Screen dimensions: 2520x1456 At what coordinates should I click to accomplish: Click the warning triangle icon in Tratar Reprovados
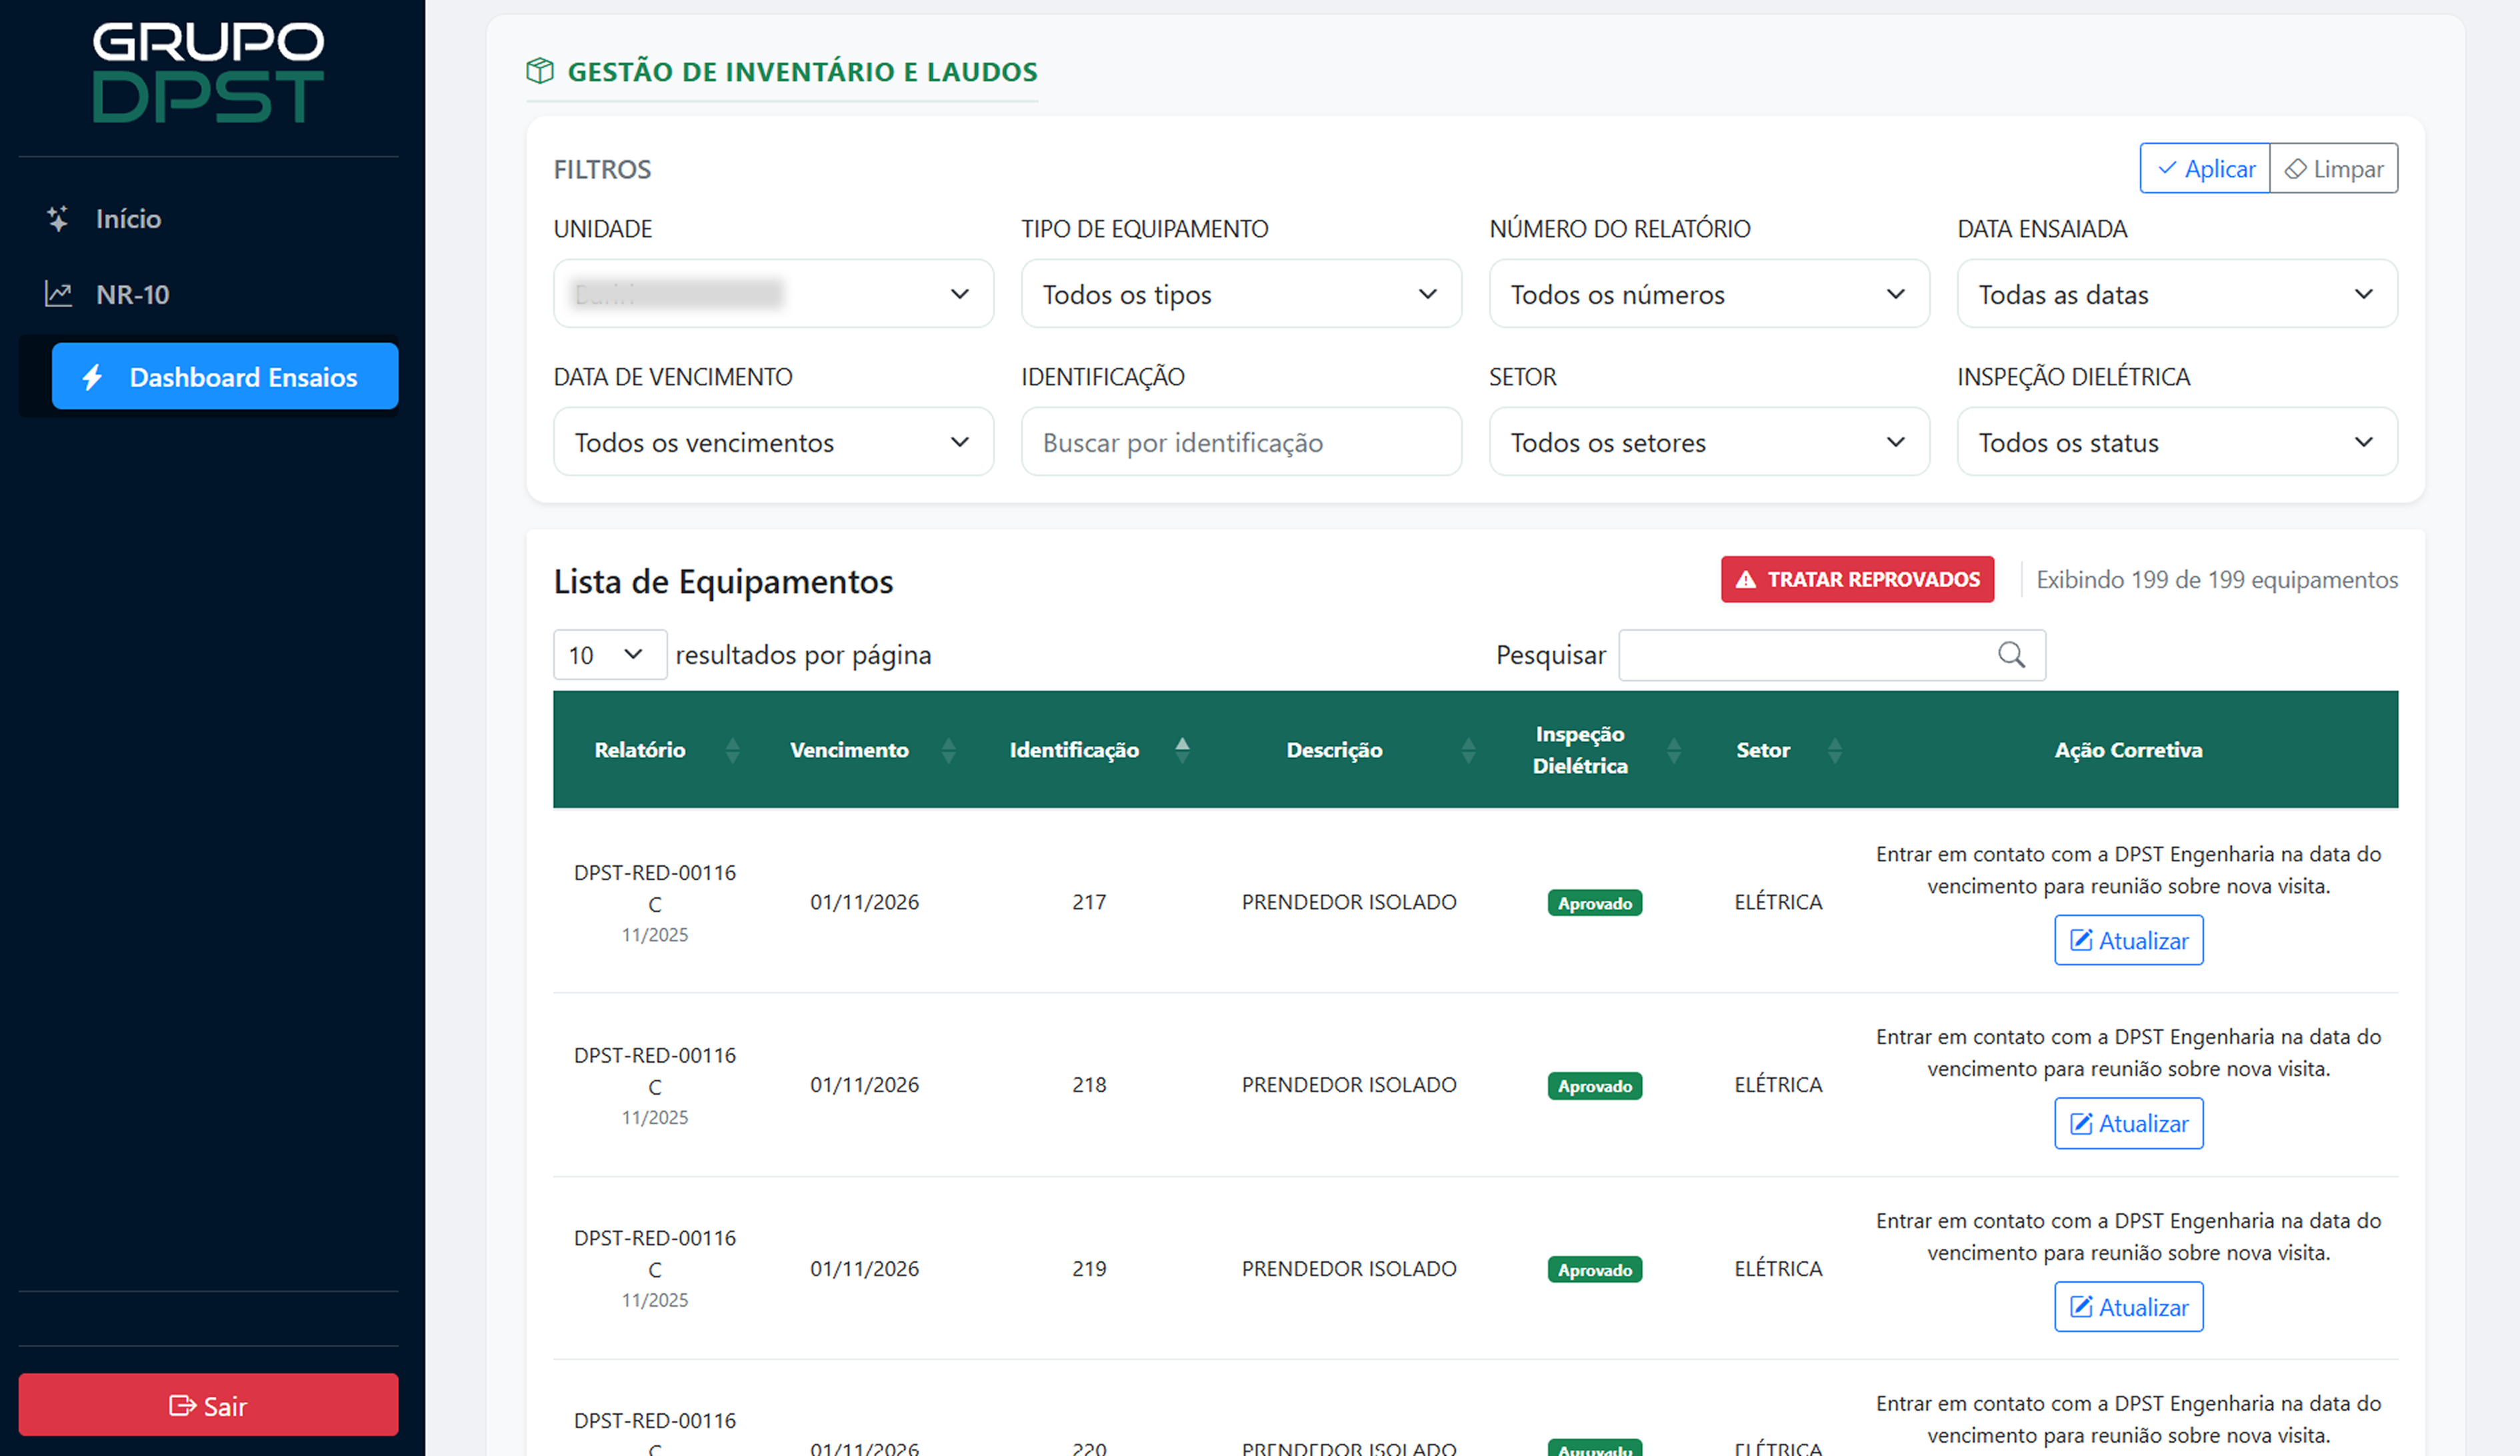(x=1746, y=580)
